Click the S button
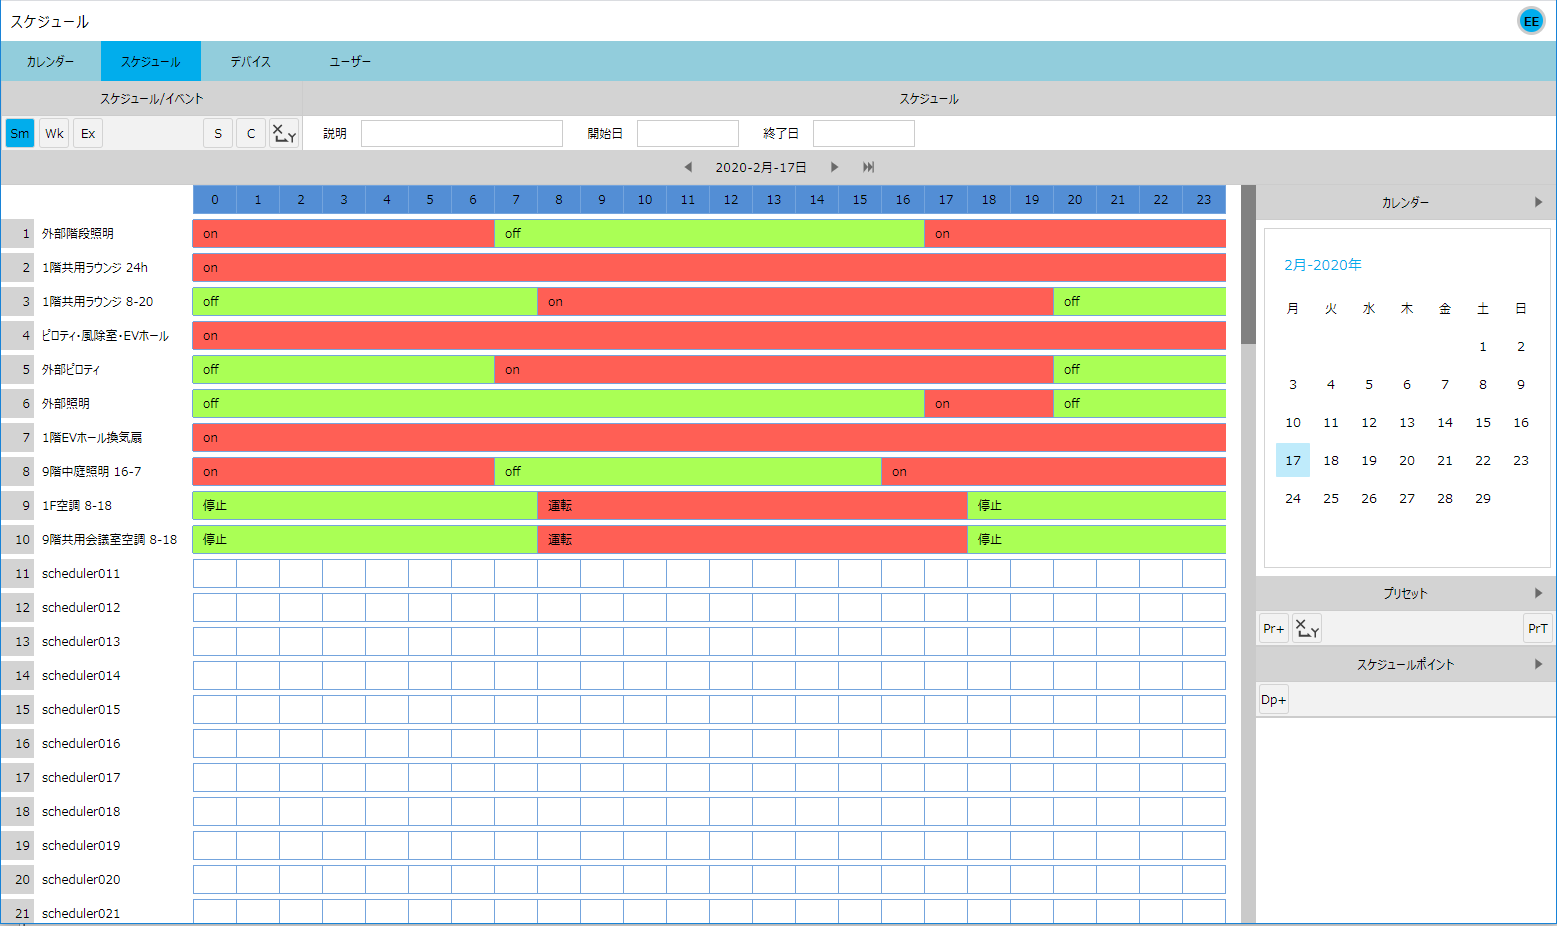Image resolution: width=1557 pixels, height=926 pixels. (x=218, y=133)
